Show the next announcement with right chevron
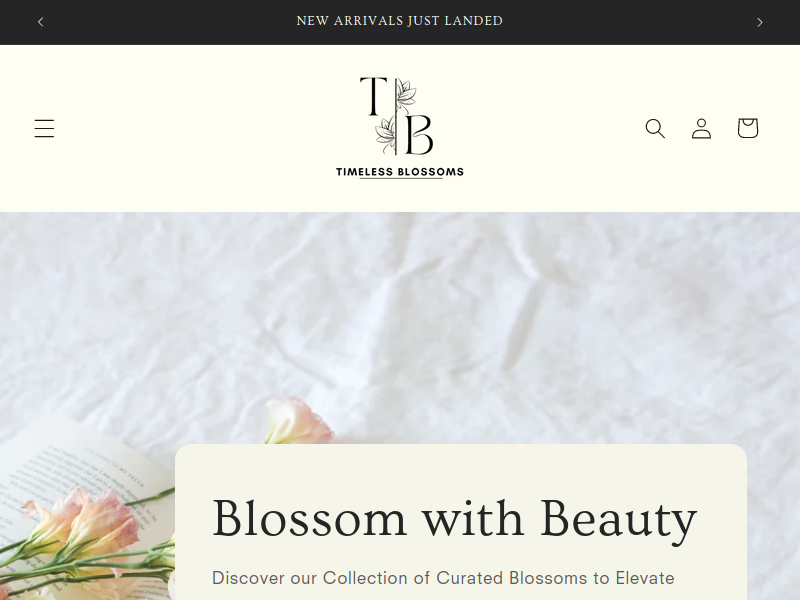This screenshot has height=600, width=800. [x=760, y=22]
